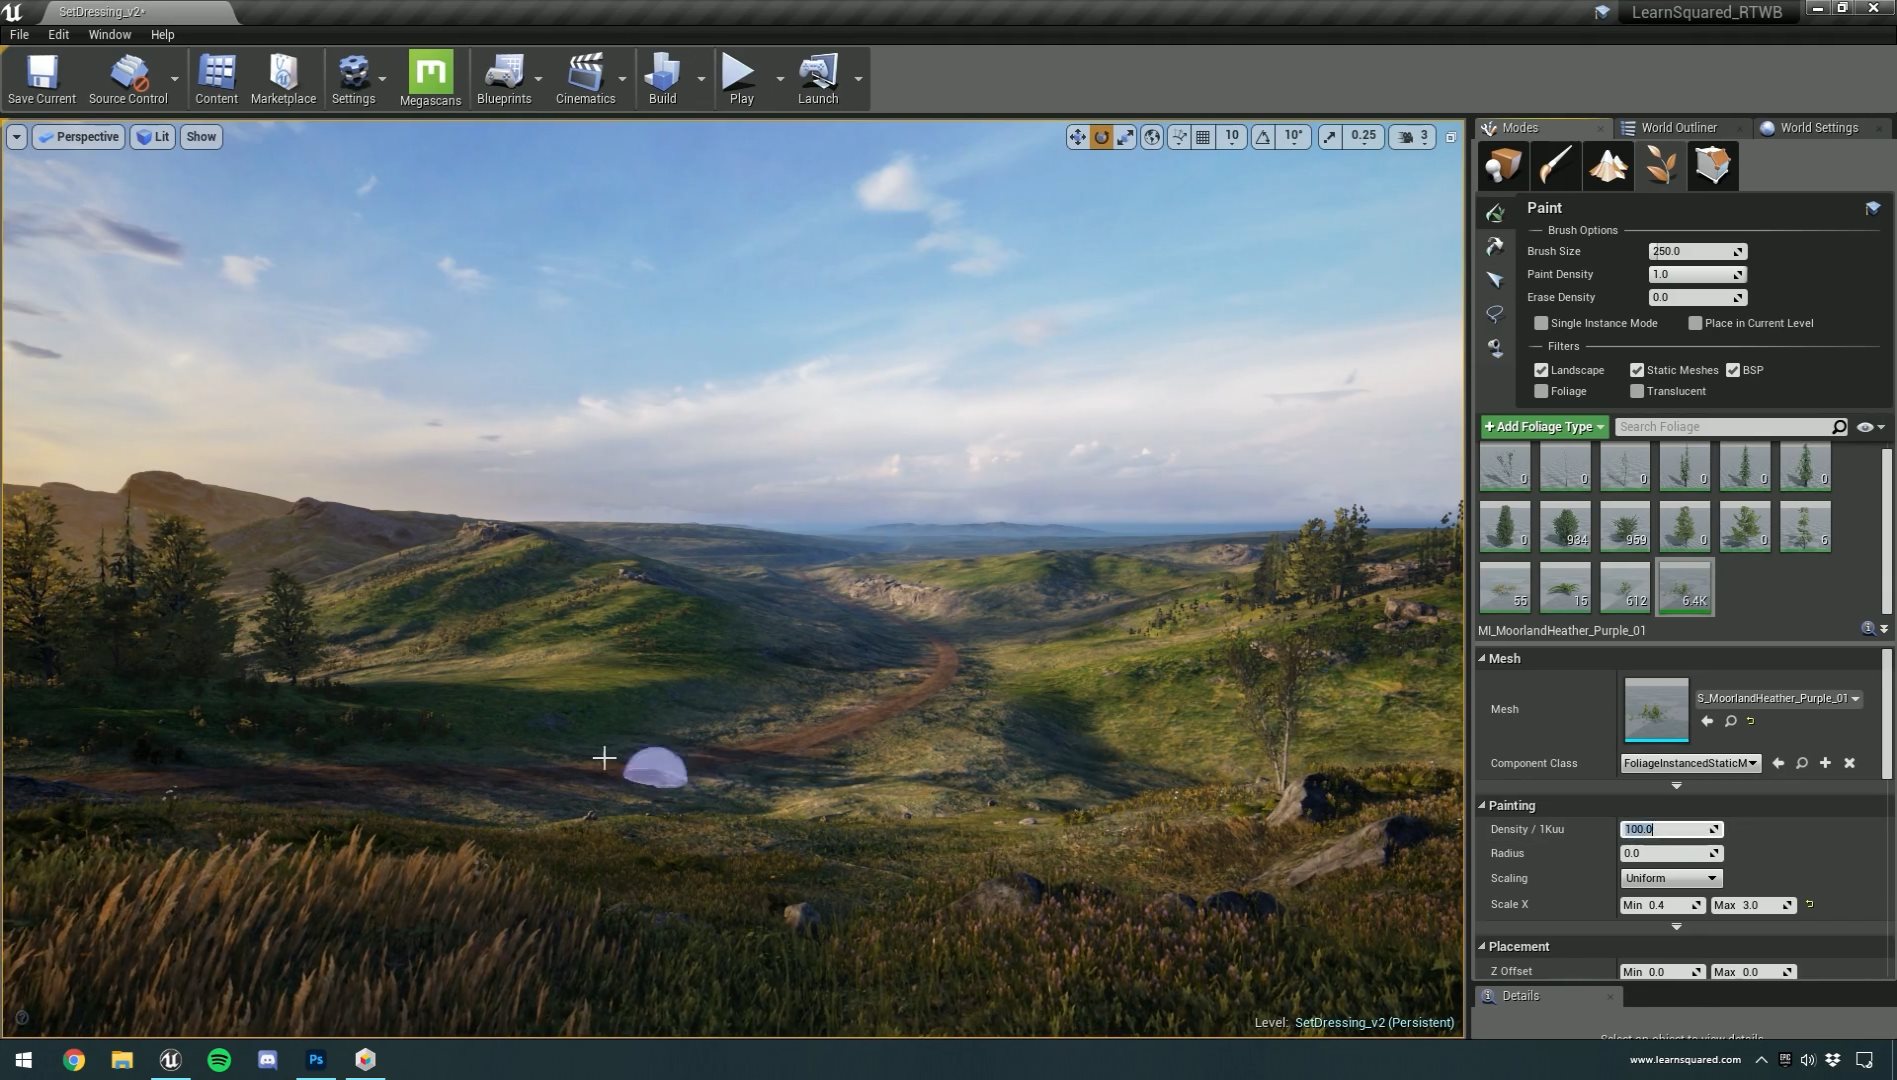Switch to the World Outliner tab
Viewport: 1897px width, 1080px height.
point(1678,128)
